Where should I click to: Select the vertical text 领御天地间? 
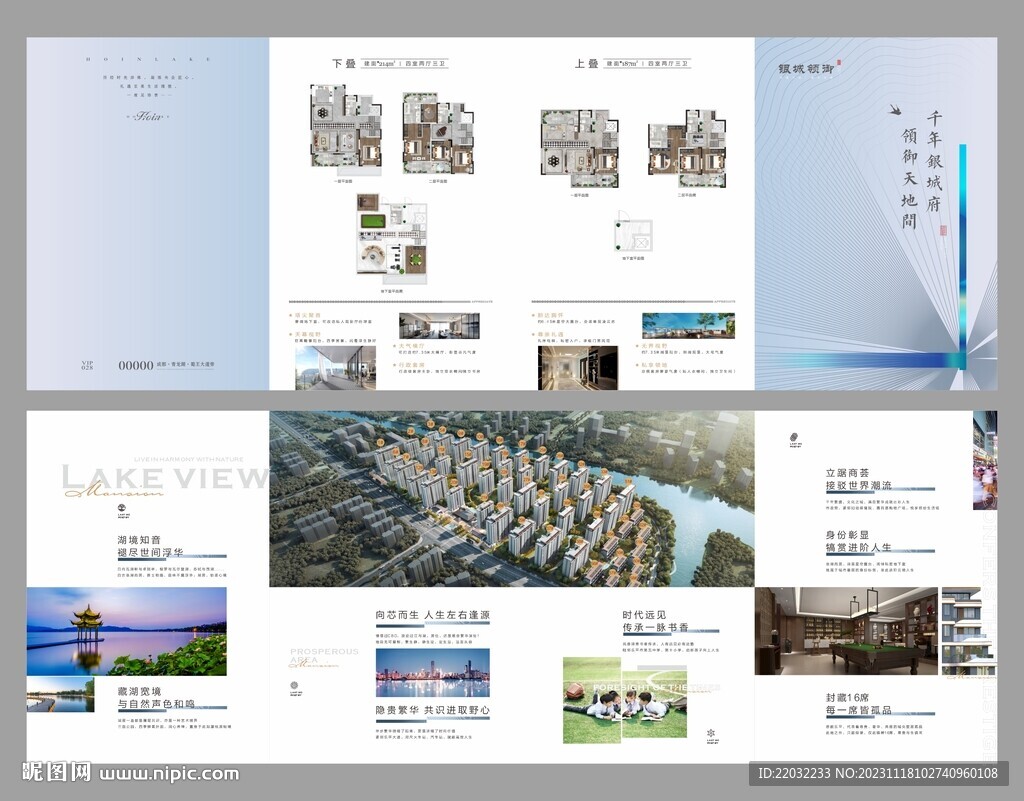(910, 178)
